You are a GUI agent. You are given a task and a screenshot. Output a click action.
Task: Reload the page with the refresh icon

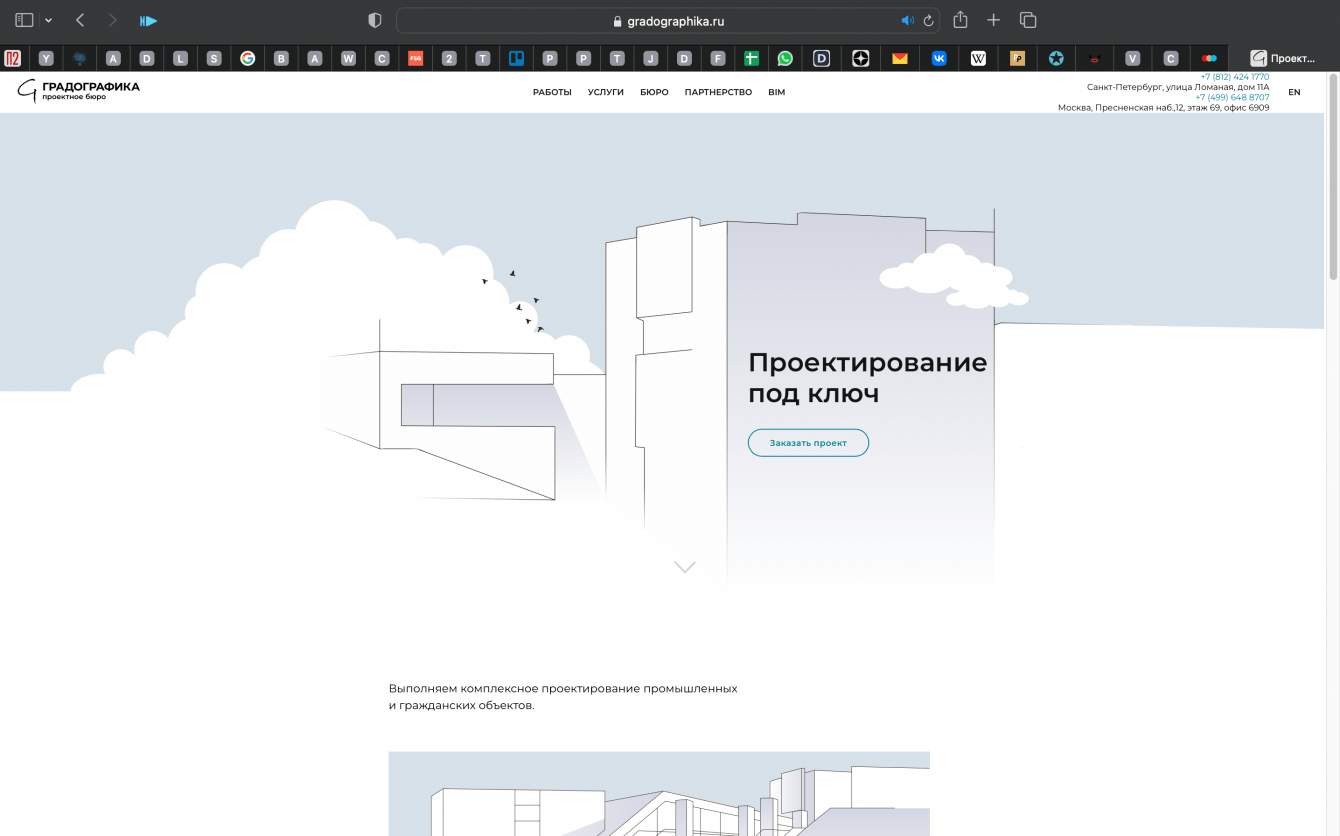pyautogui.click(x=928, y=20)
